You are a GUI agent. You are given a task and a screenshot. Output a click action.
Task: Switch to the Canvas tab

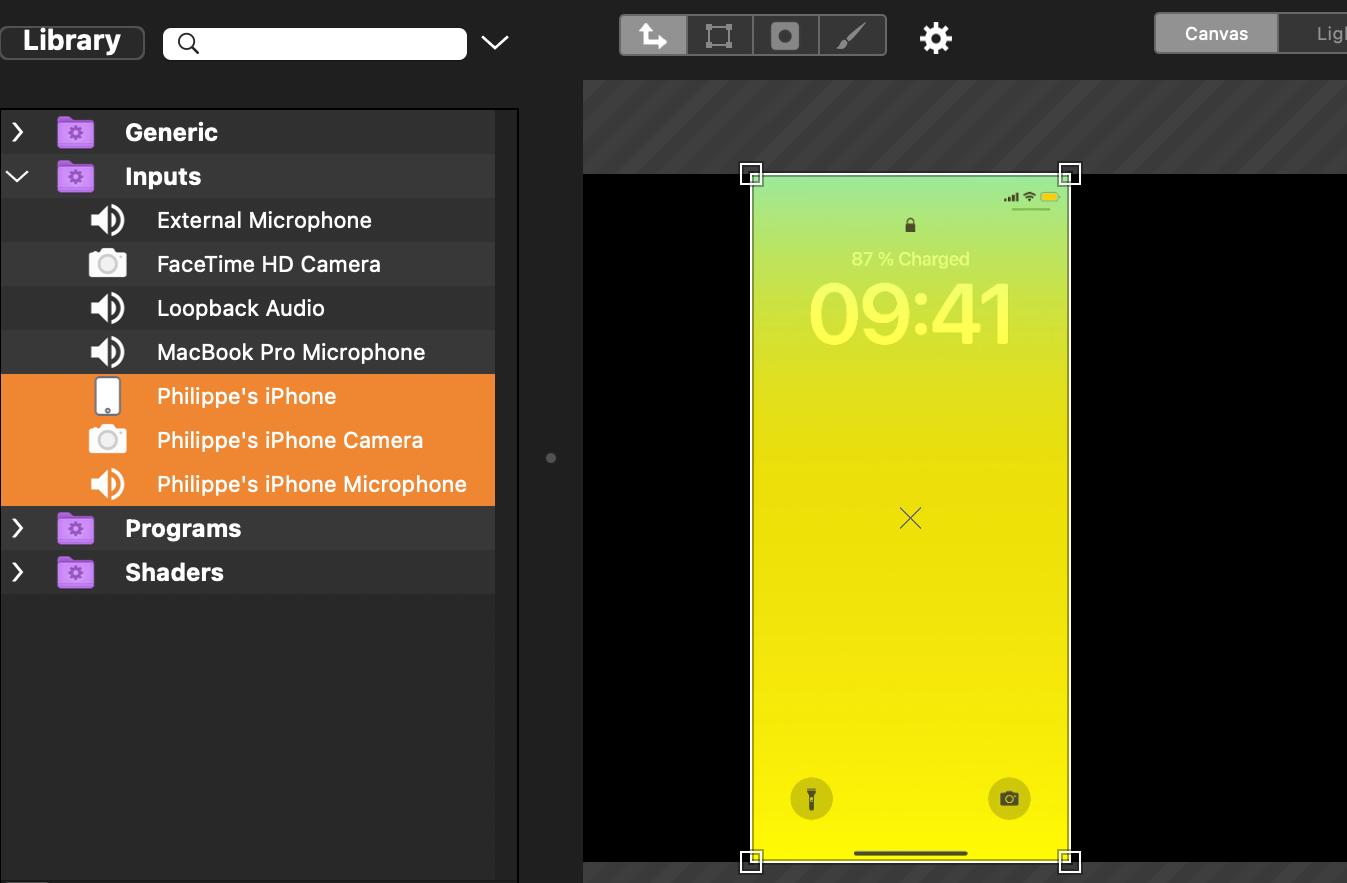1215,34
